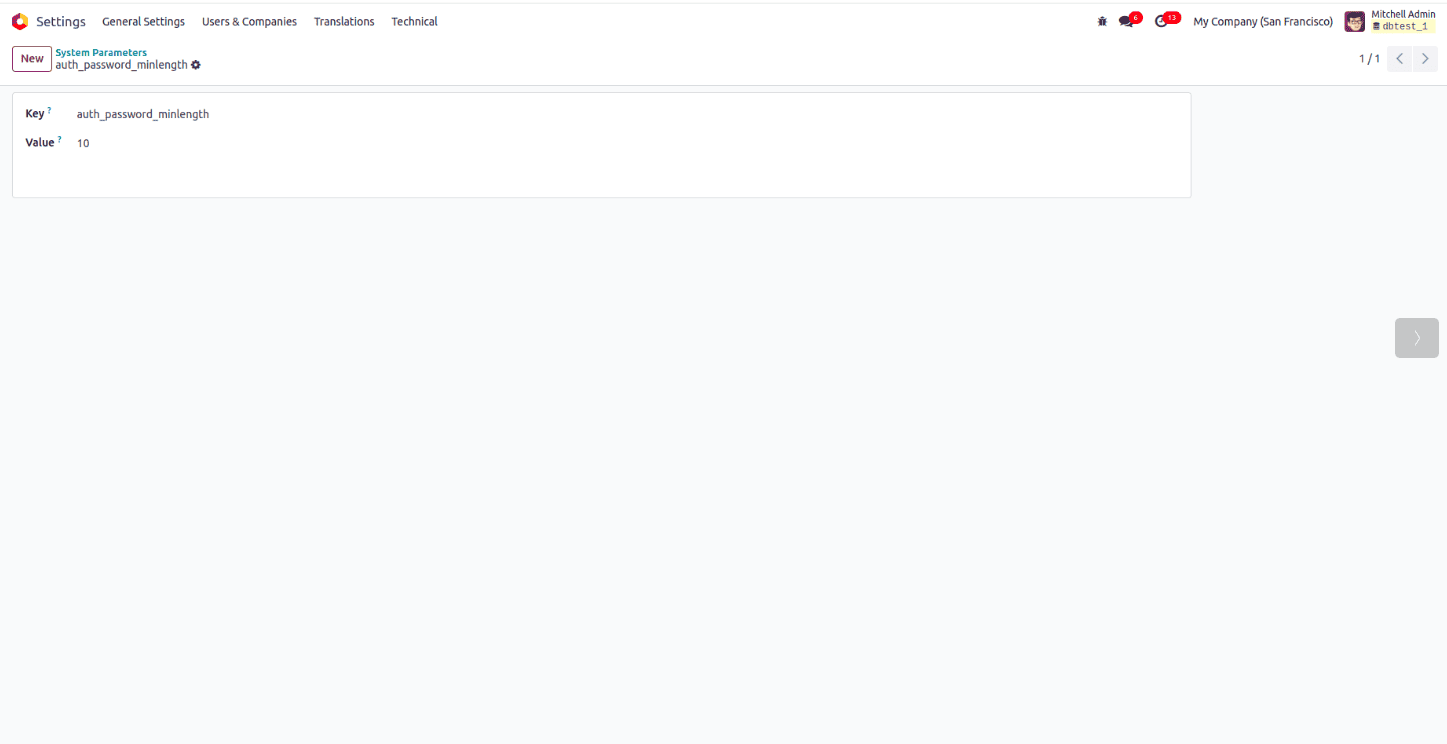Open the Mitchell Admin user menu
Viewport: 1447px width, 744px height.
coord(1390,21)
